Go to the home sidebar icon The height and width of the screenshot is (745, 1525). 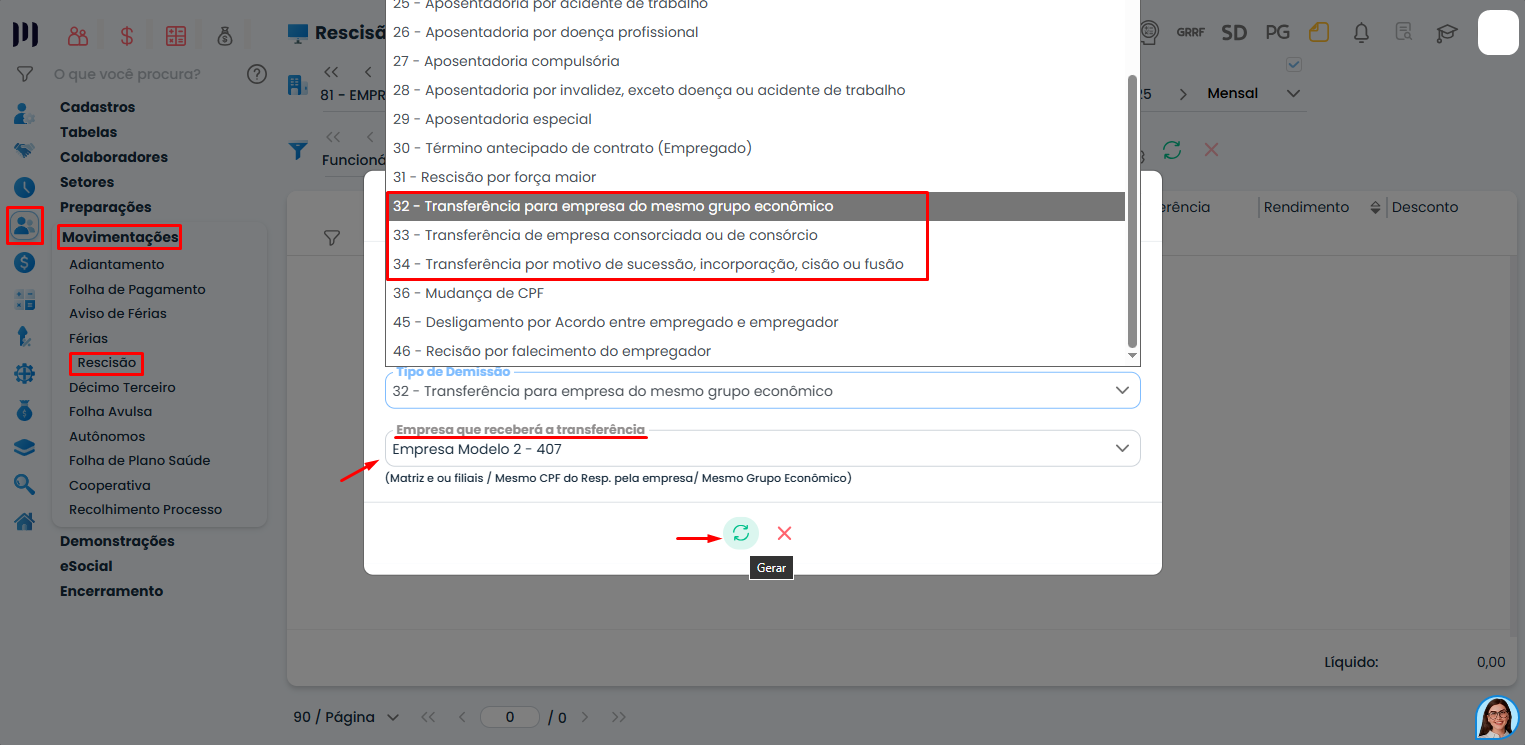coord(24,521)
